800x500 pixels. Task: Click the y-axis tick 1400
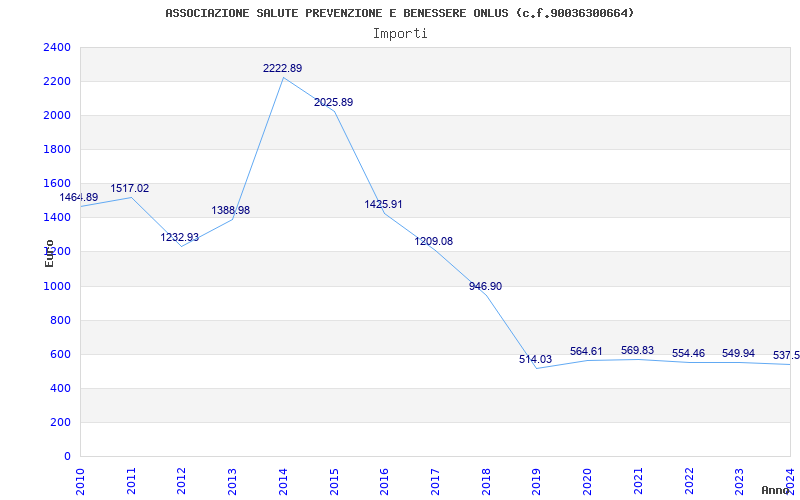tap(57, 218)
